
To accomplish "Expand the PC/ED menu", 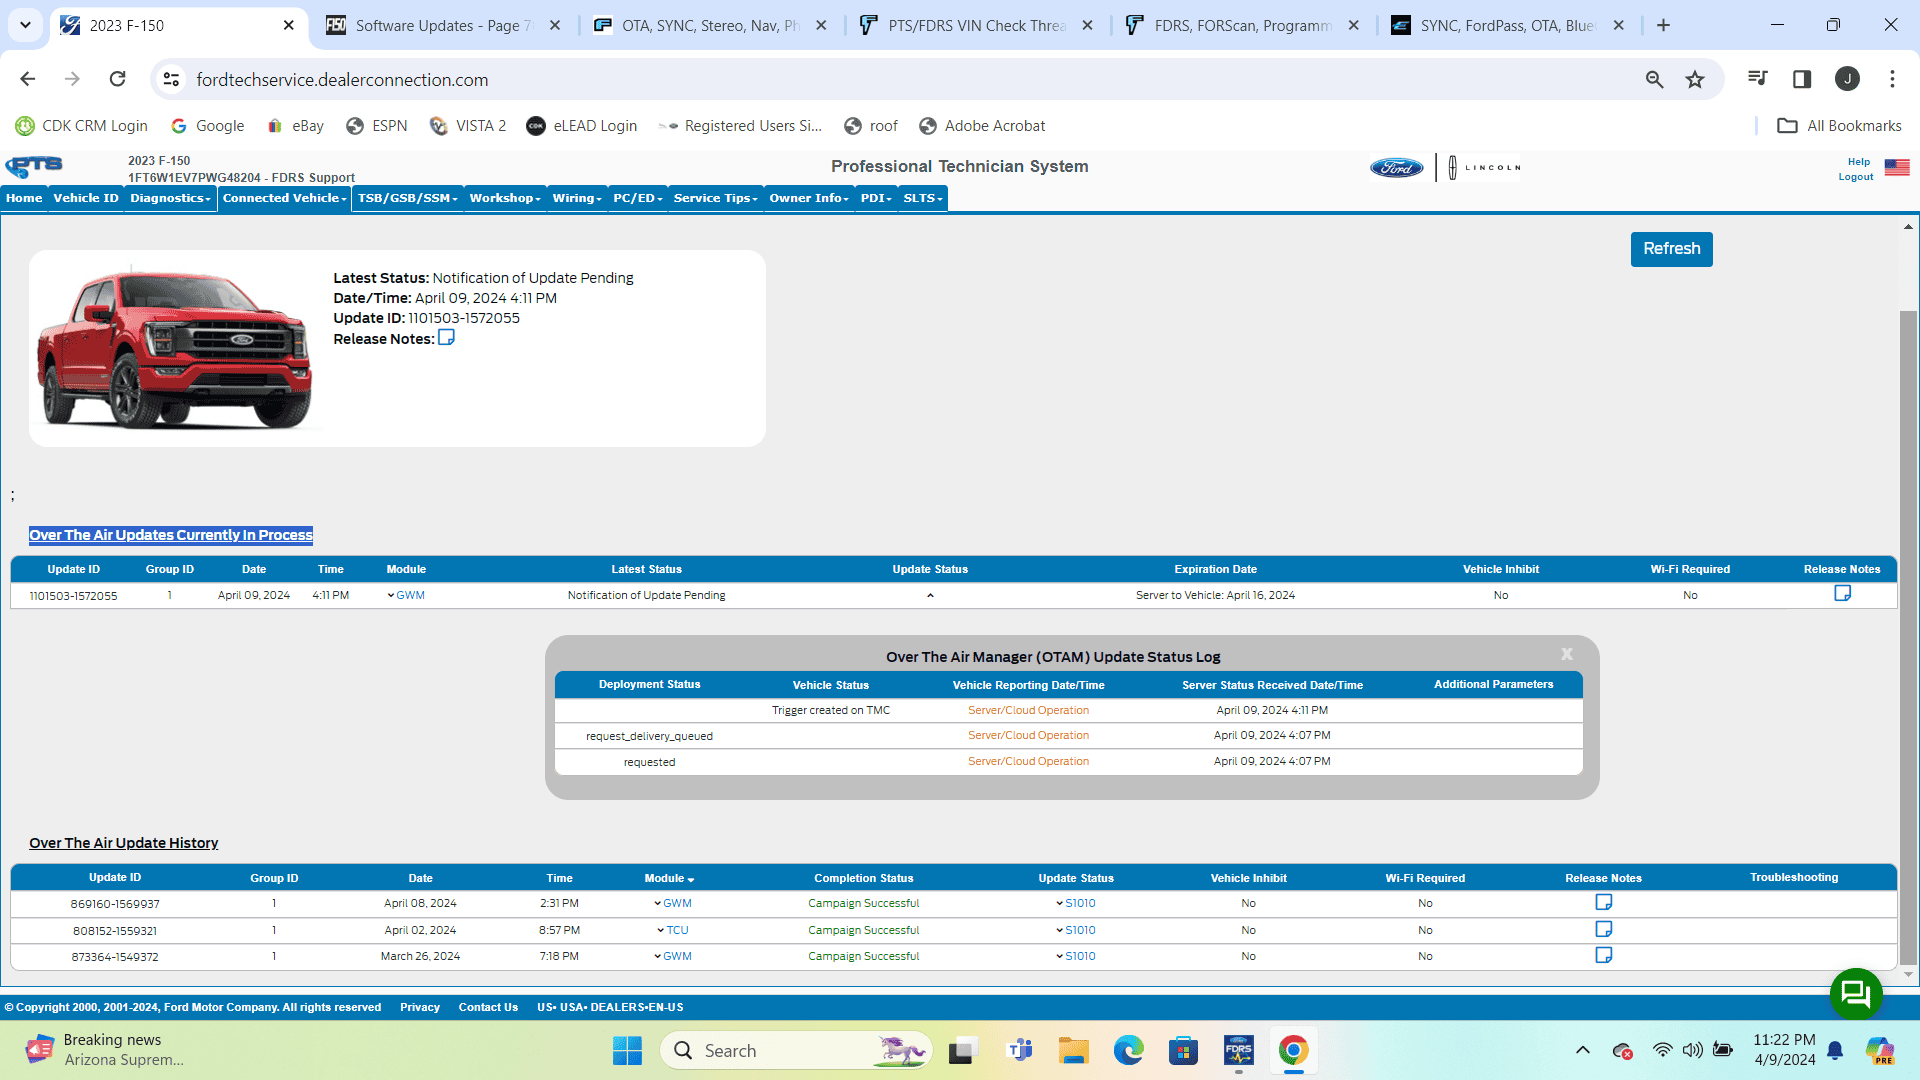I will (638, 198).
